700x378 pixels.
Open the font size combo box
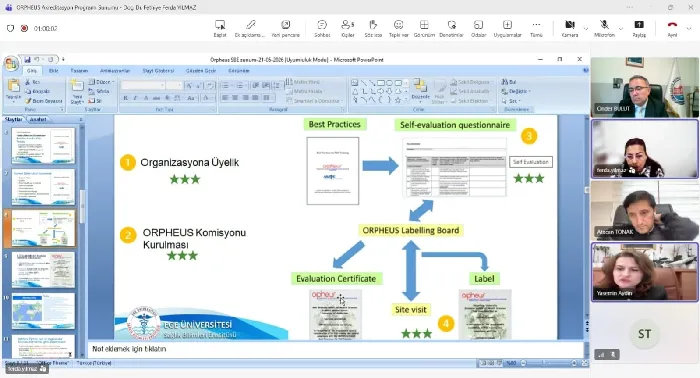174,85
